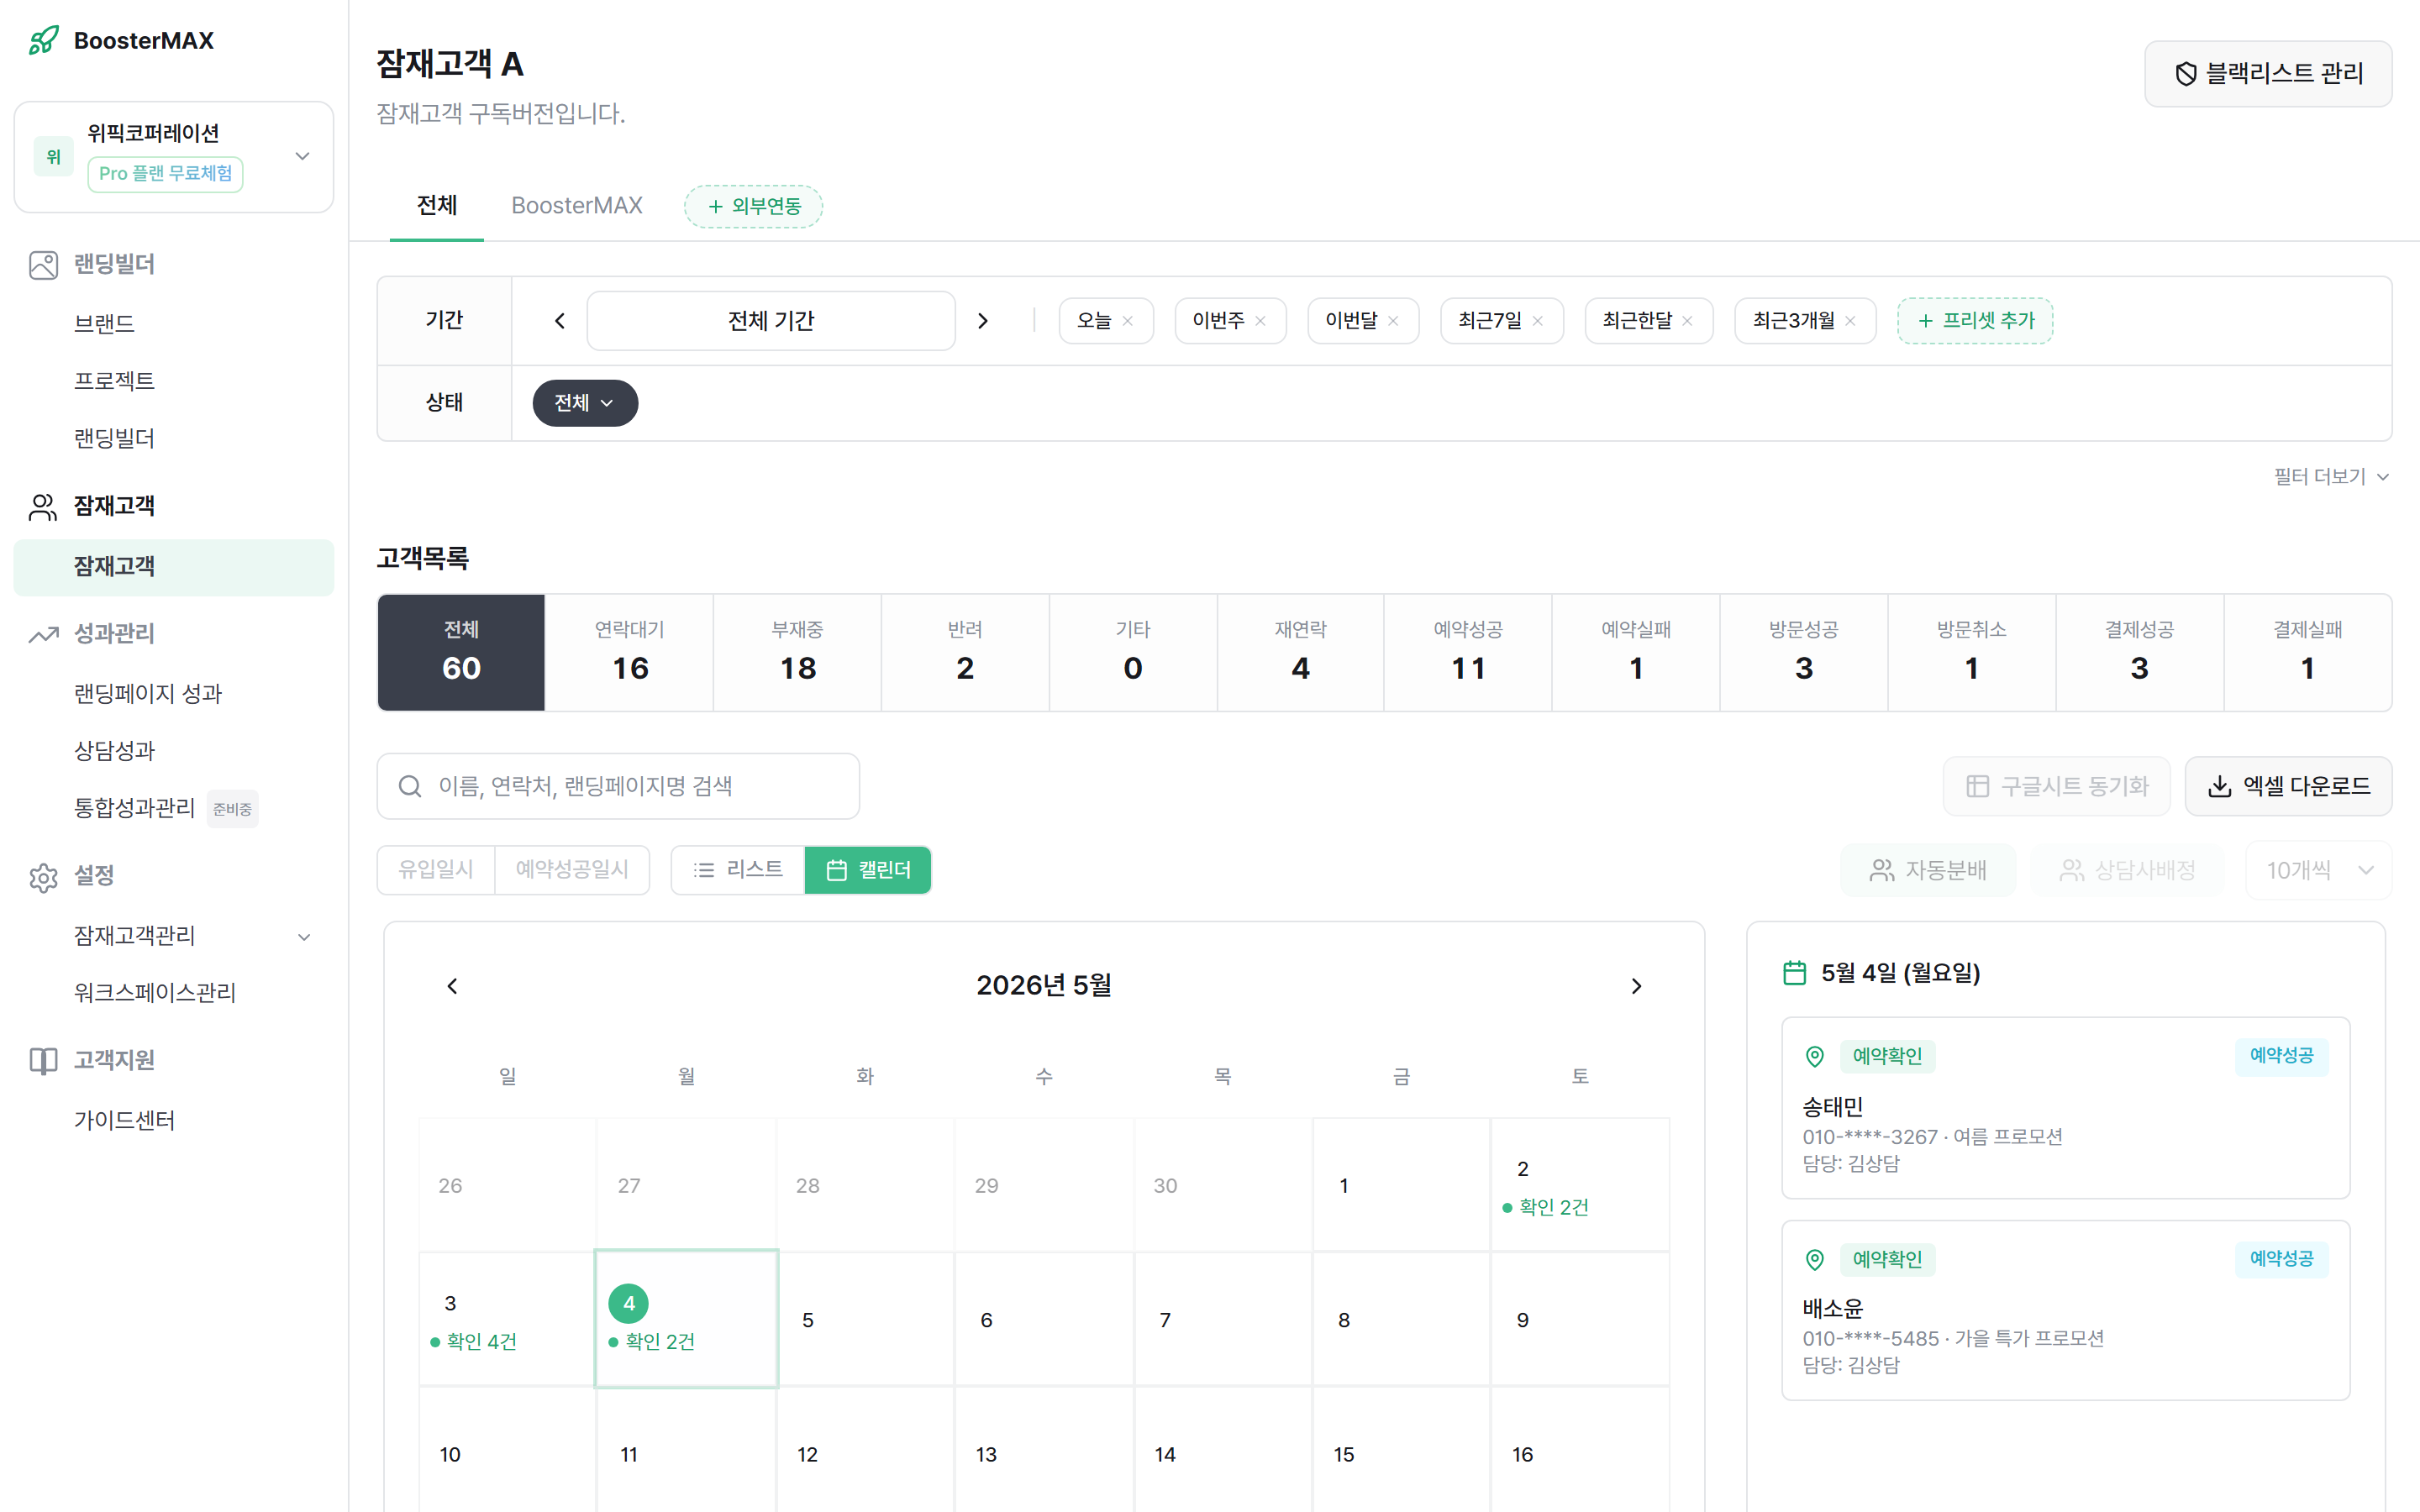Open 송태민 reservation card

pyautogui.click(x=2065, y=1108)
